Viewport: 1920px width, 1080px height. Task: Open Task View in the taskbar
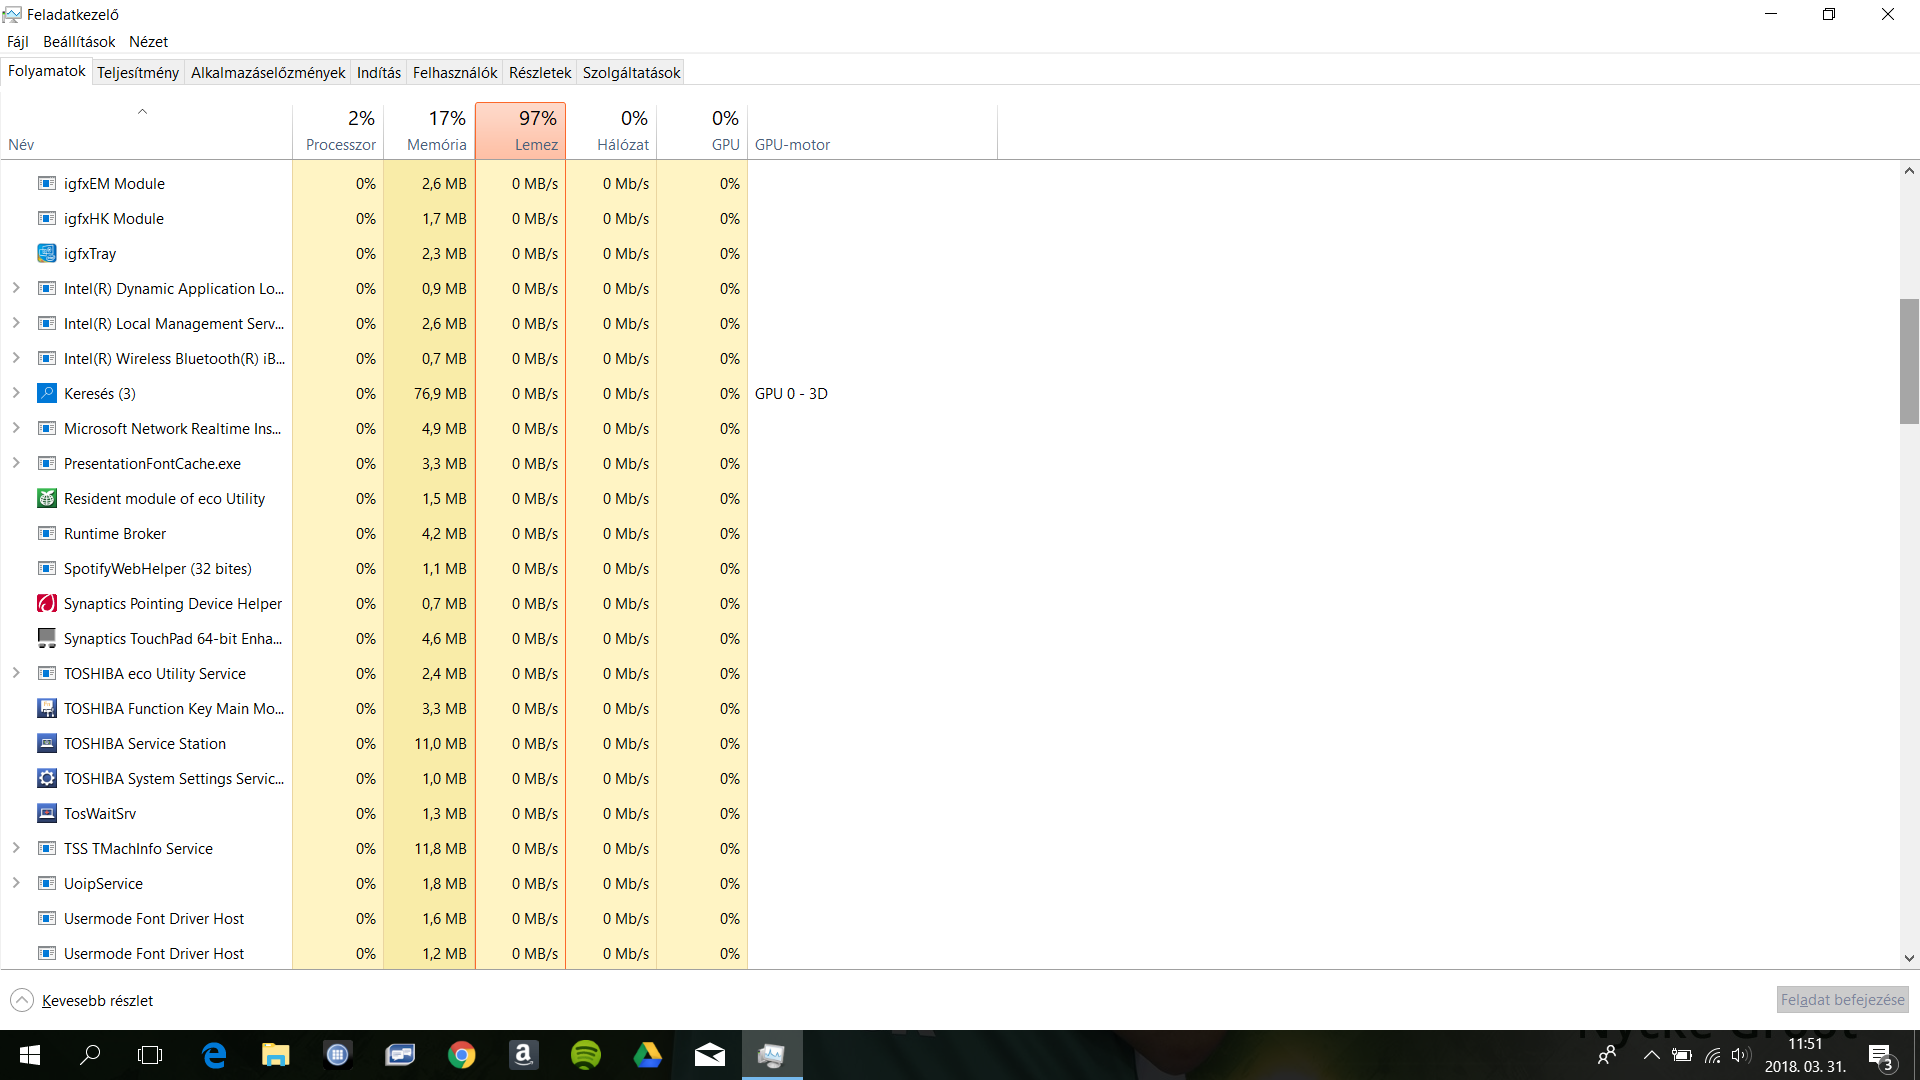click(x=150, y=1055)
